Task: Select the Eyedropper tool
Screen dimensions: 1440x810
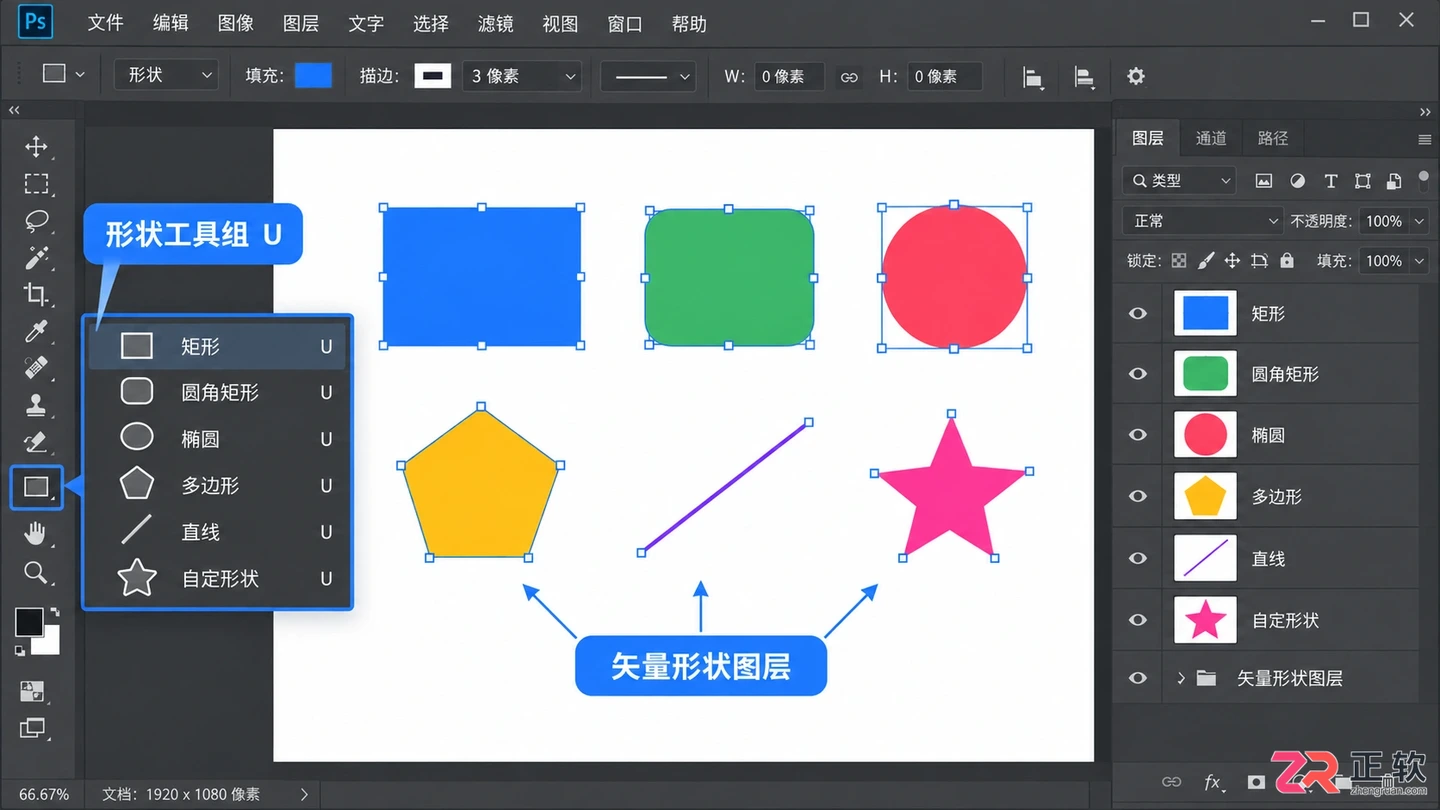Action: (x=36, y=331)
